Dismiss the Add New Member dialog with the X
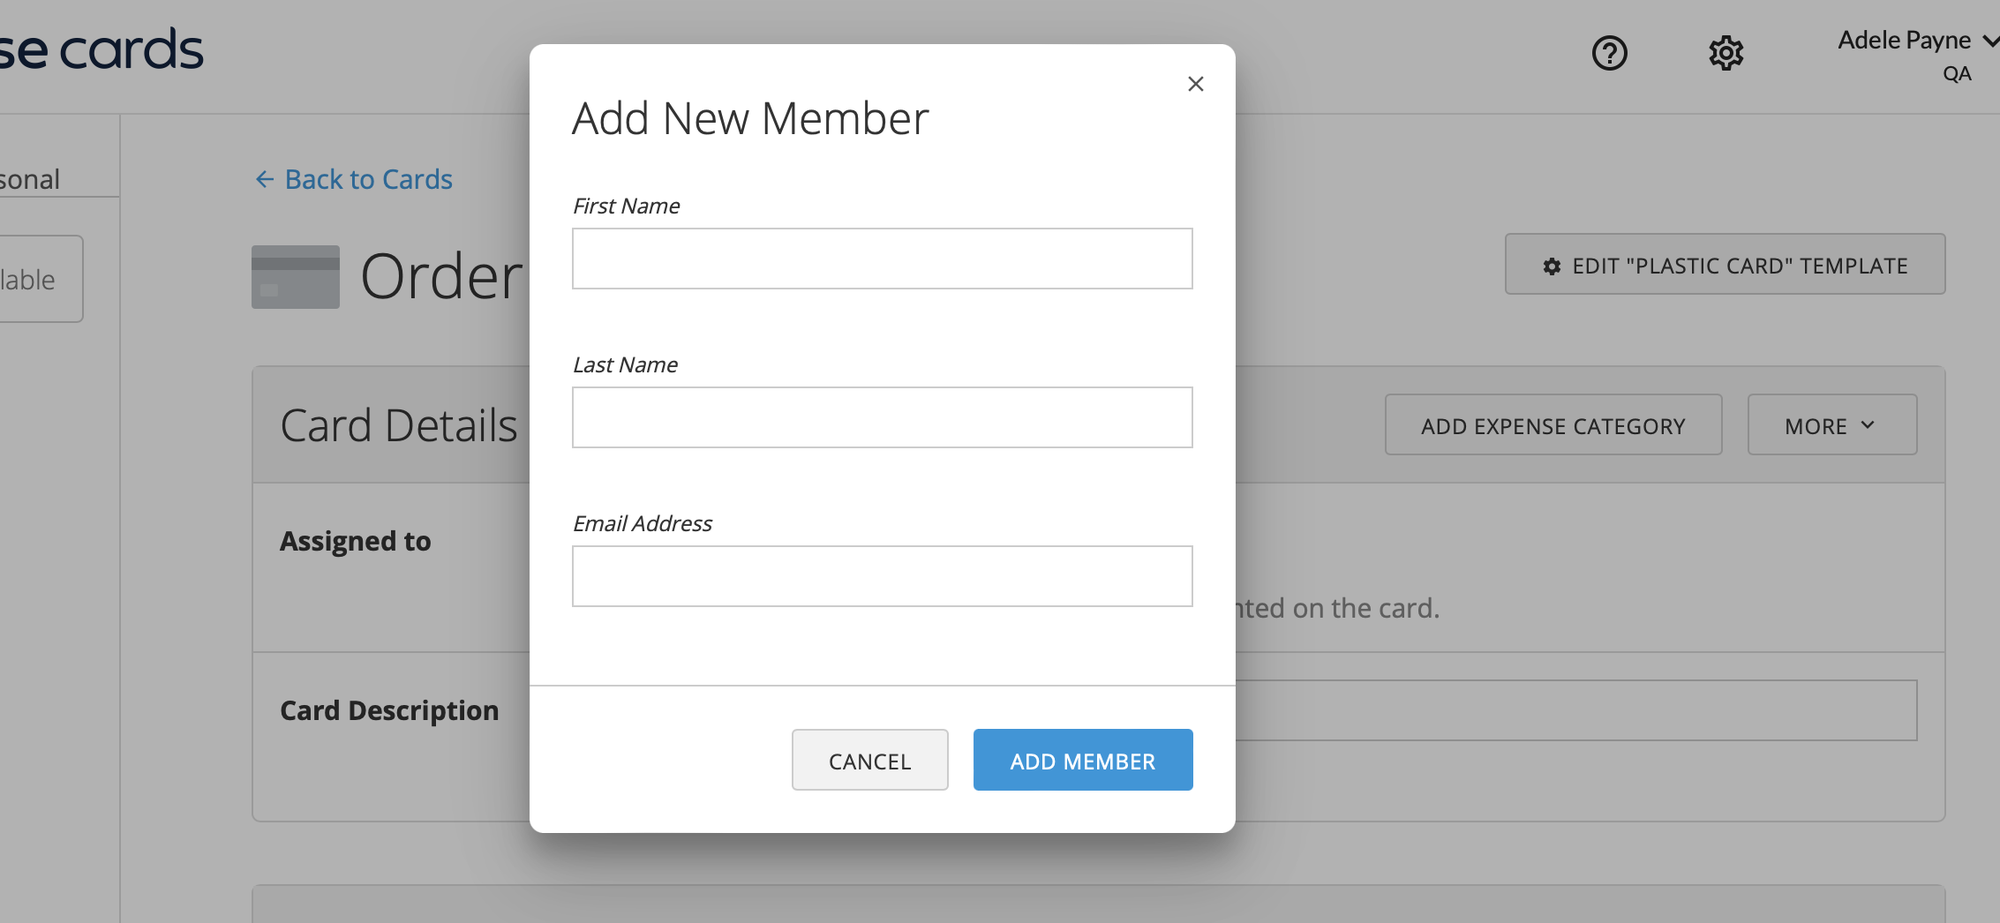 (x=1195, y=84)
